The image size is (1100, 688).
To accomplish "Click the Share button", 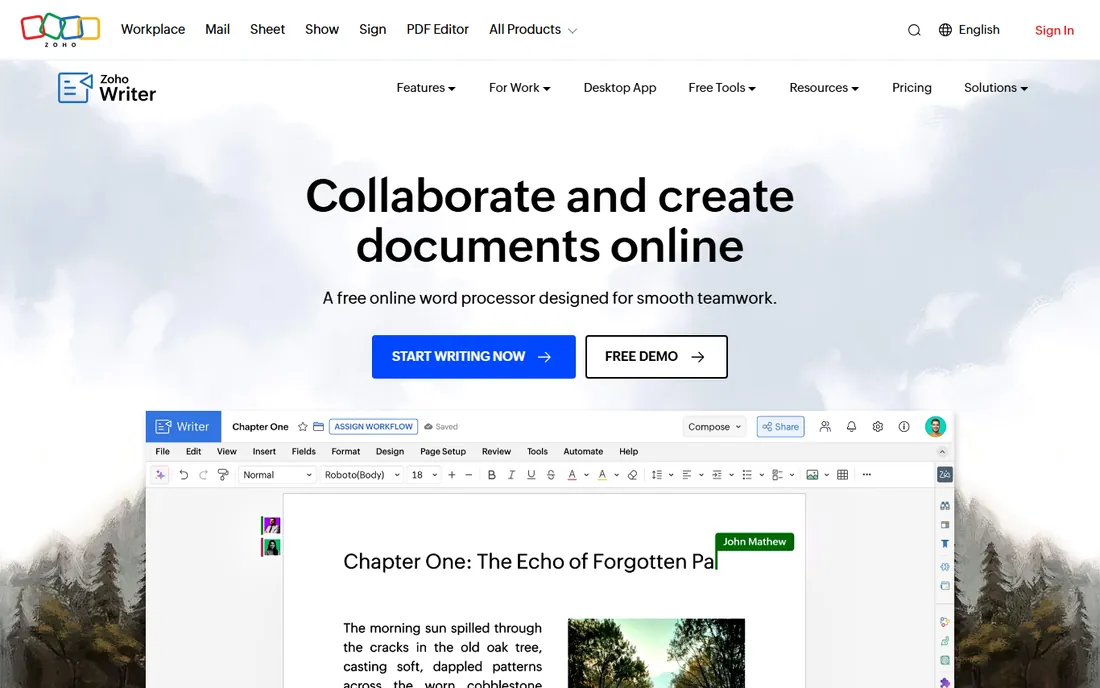I will (x=780, y=426).
